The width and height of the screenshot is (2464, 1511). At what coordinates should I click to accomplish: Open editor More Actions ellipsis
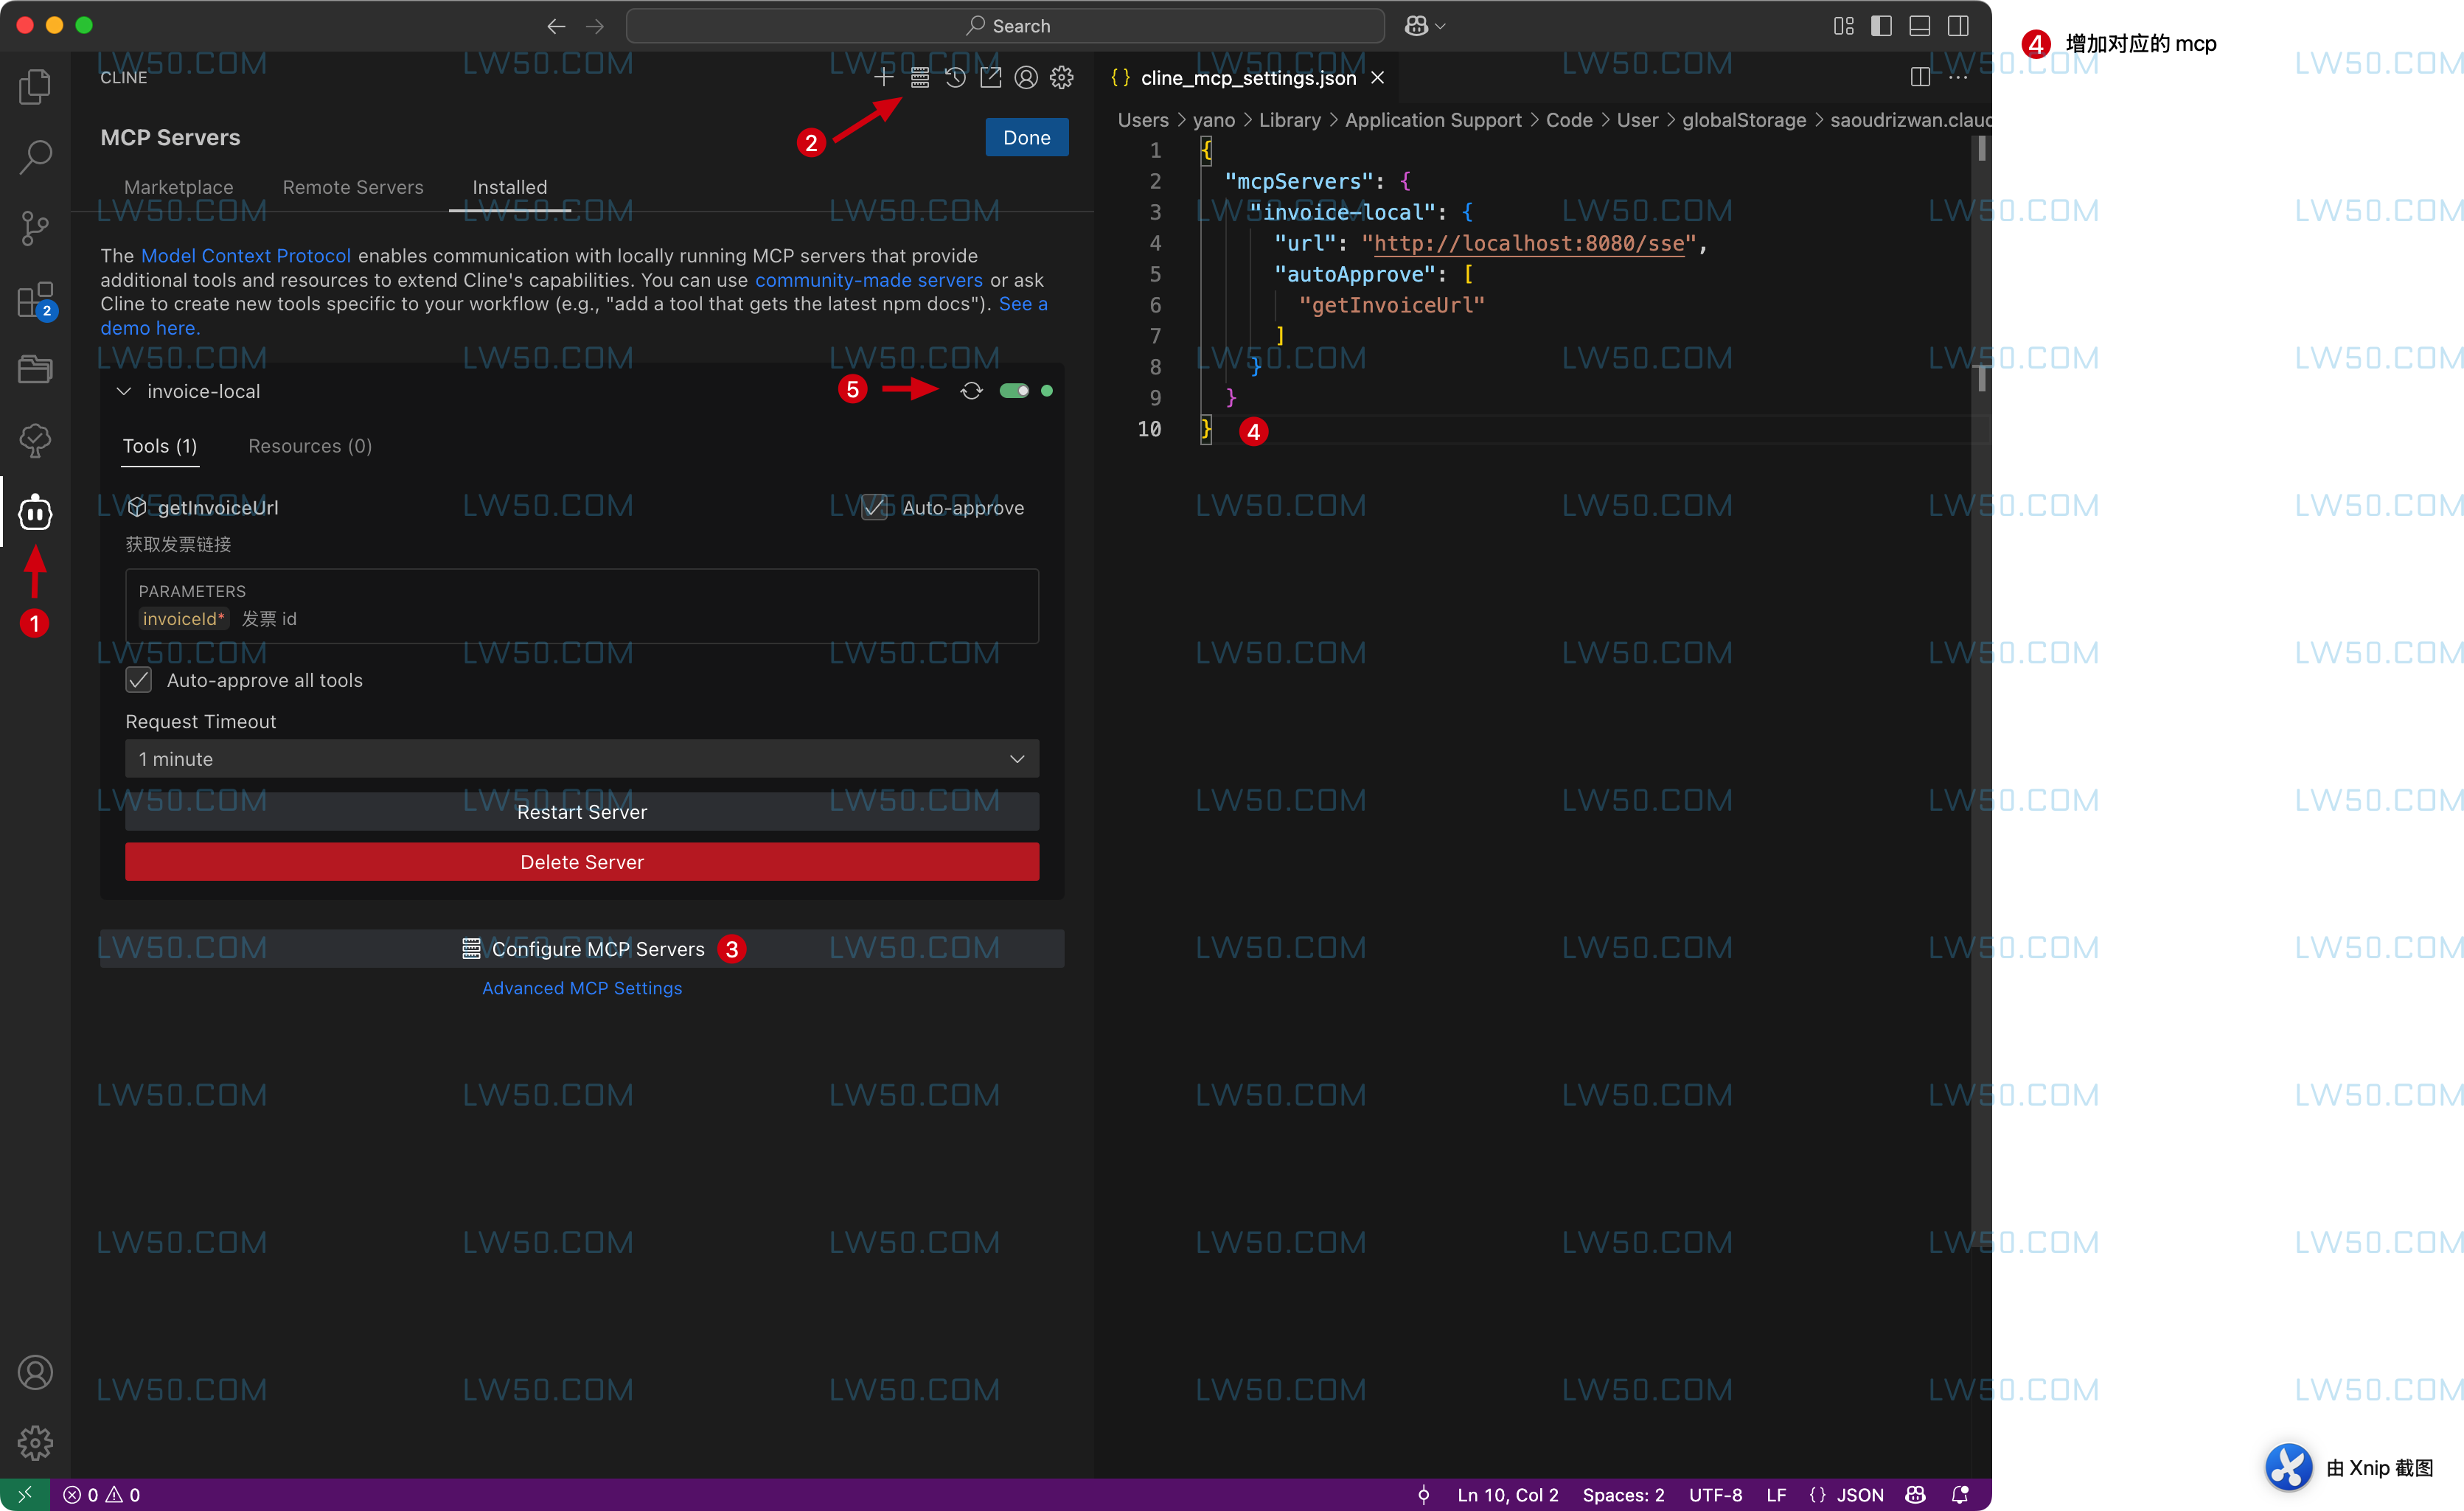coord(1958,78)
